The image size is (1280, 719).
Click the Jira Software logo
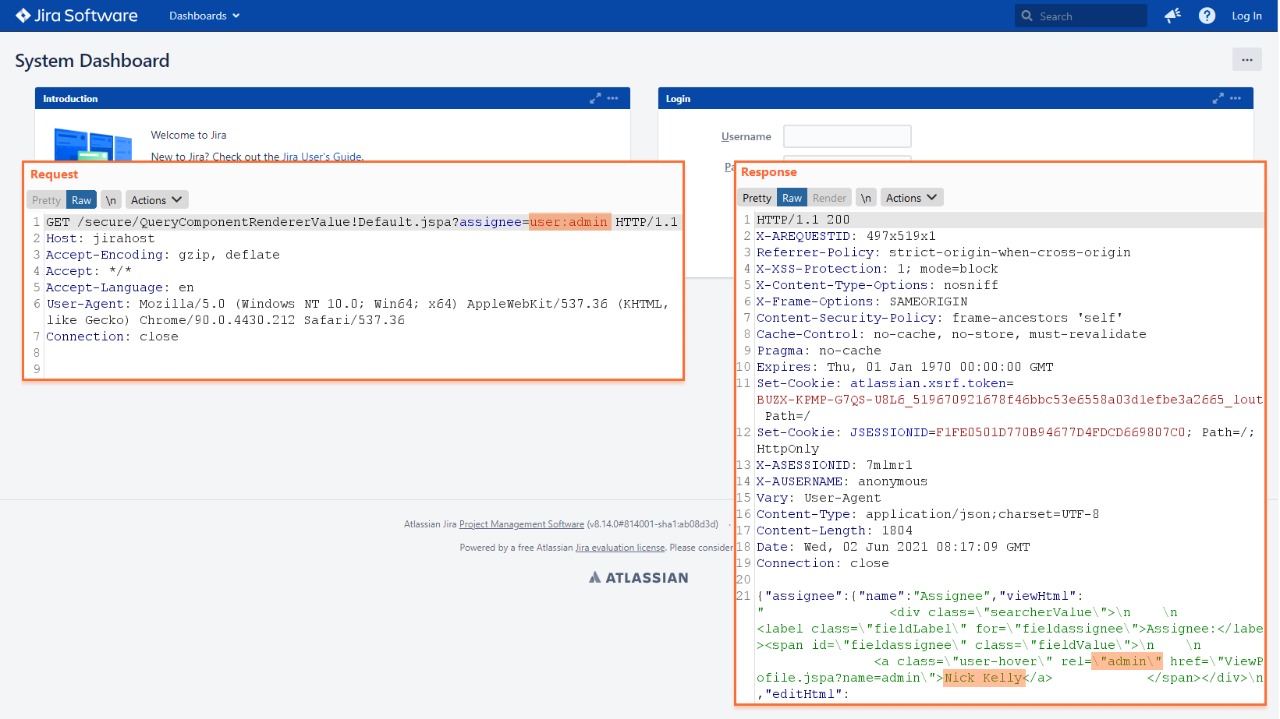[76, 16]
